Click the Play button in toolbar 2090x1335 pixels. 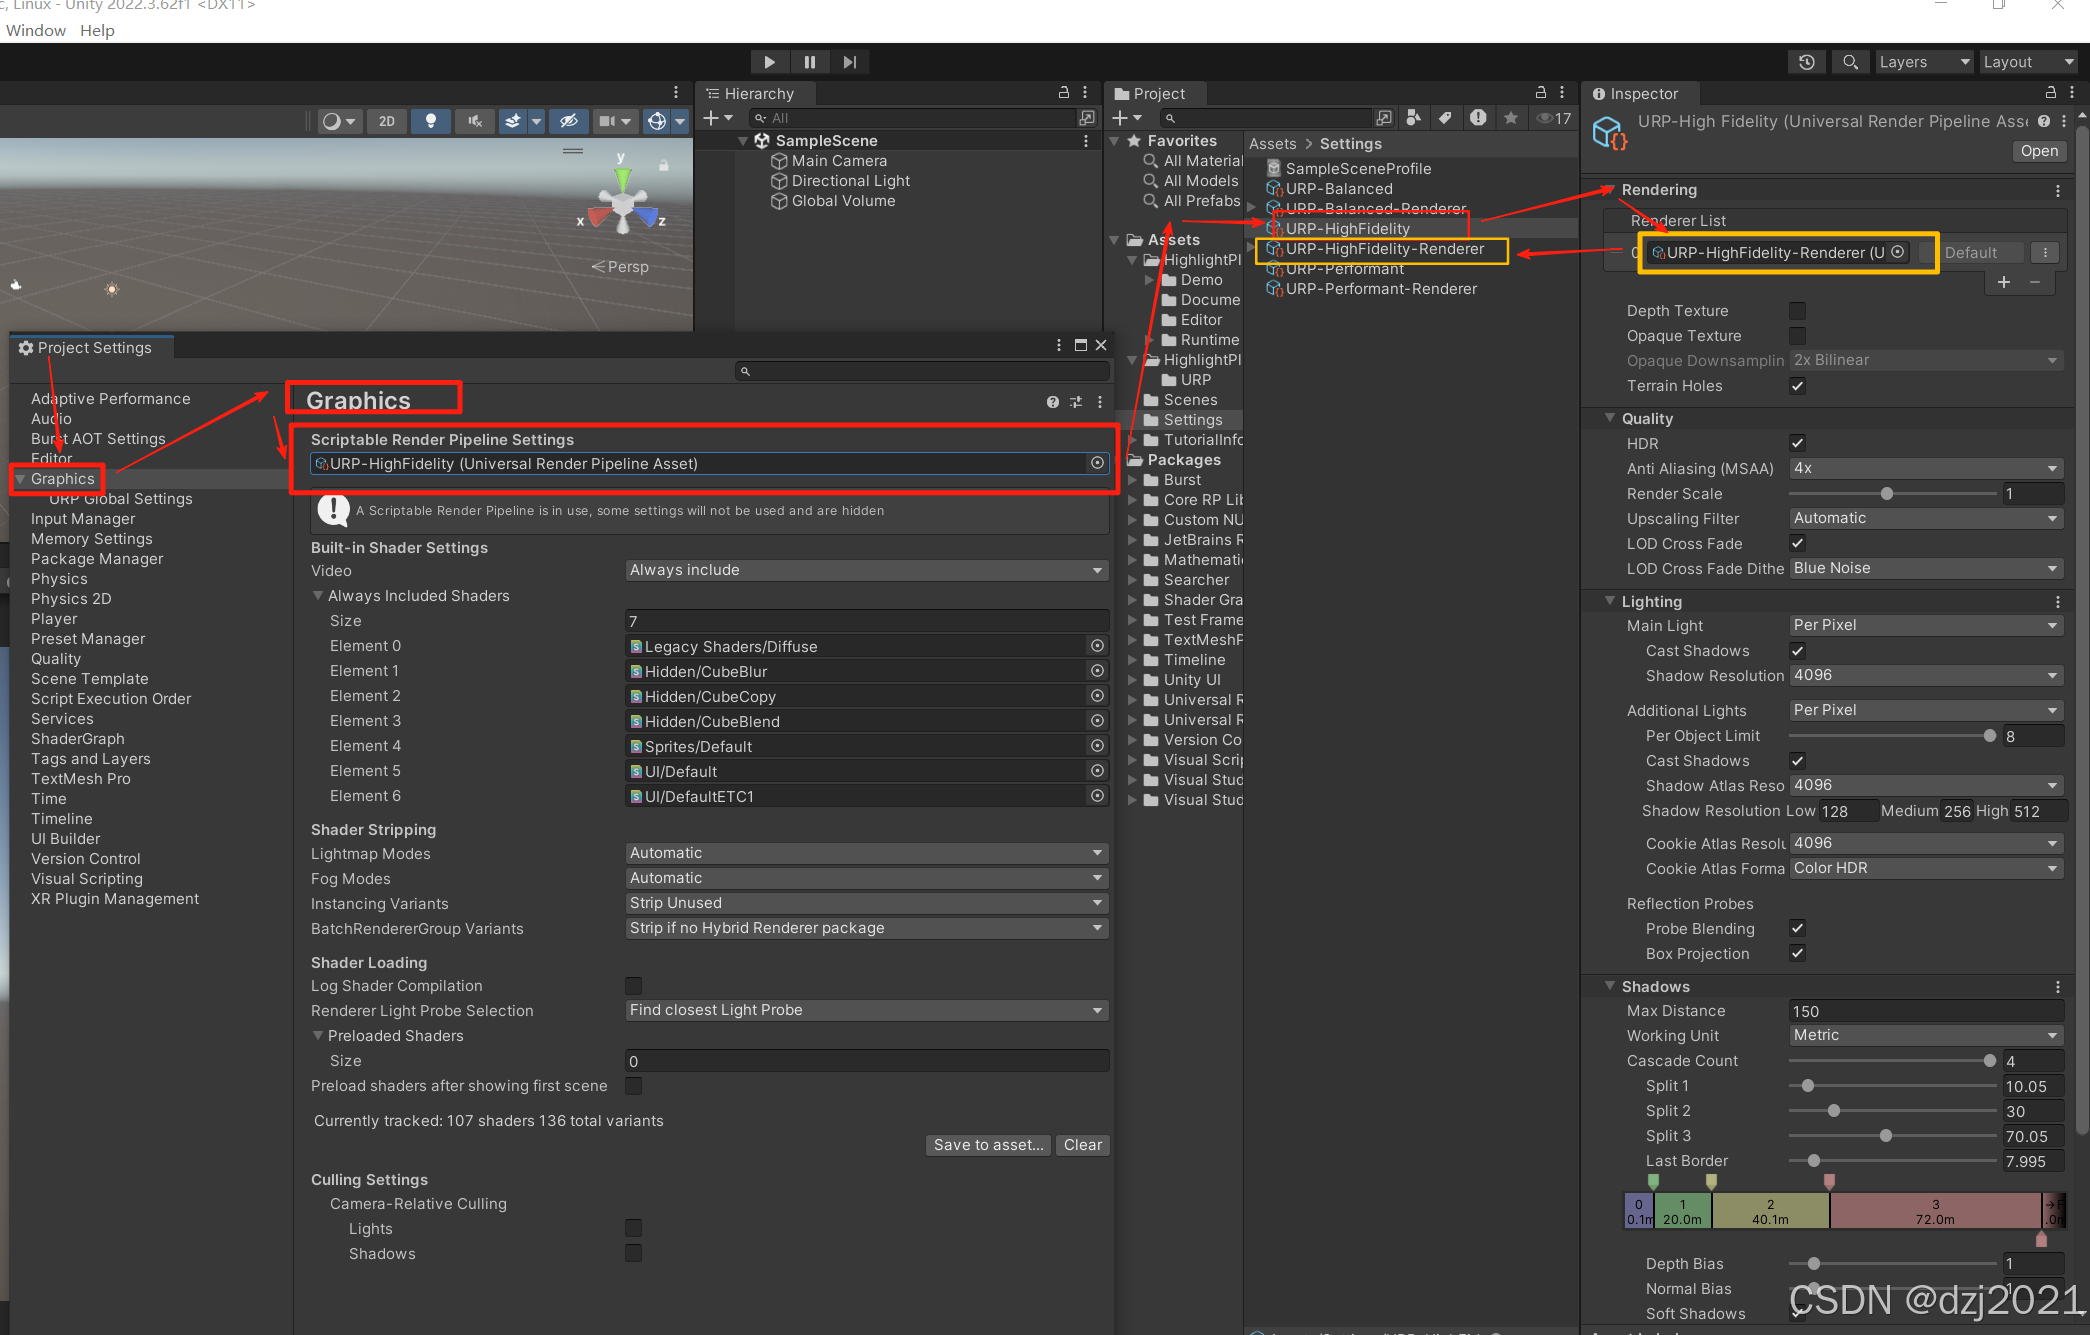point(769,62)
